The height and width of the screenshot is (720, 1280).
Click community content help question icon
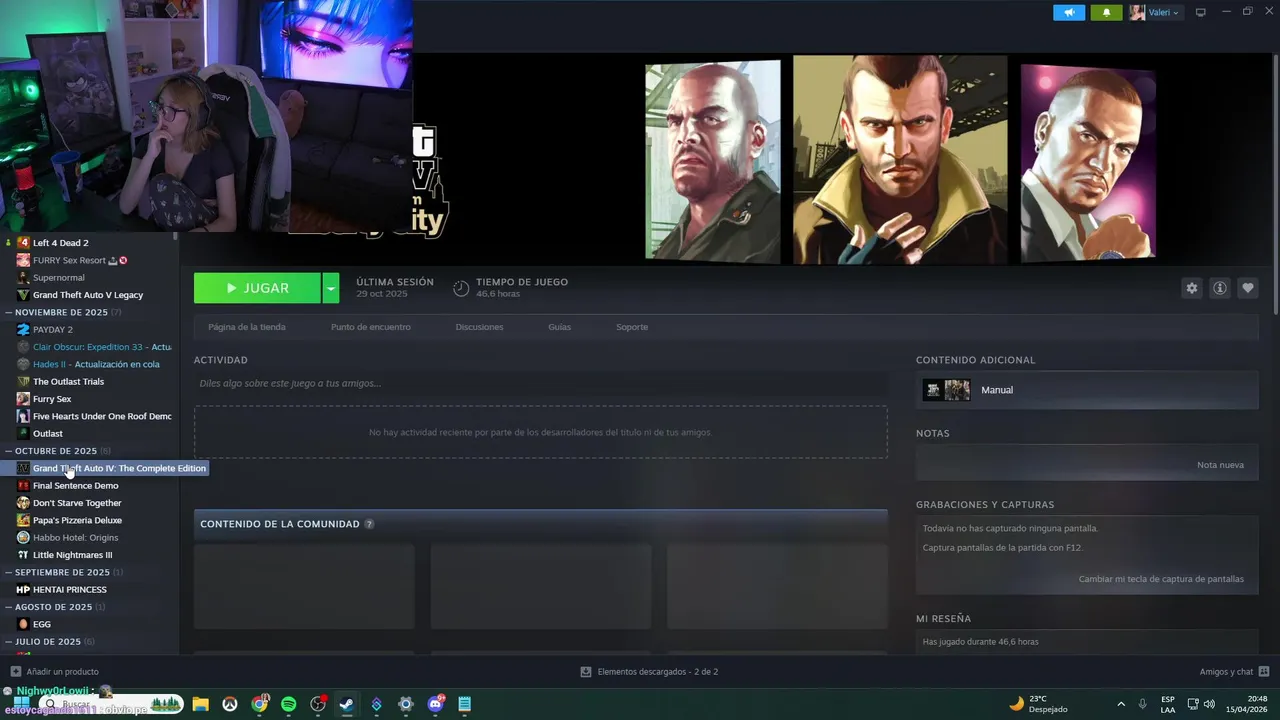369,524
